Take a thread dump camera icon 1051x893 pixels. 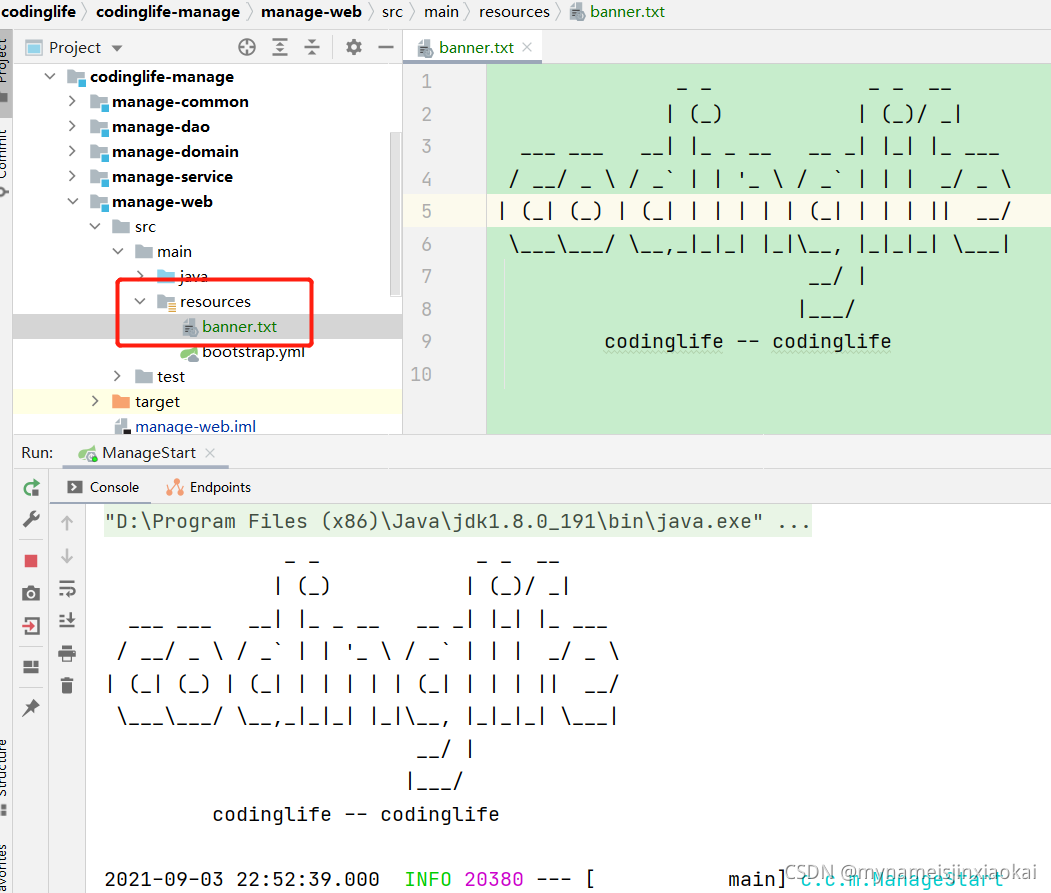31,593
